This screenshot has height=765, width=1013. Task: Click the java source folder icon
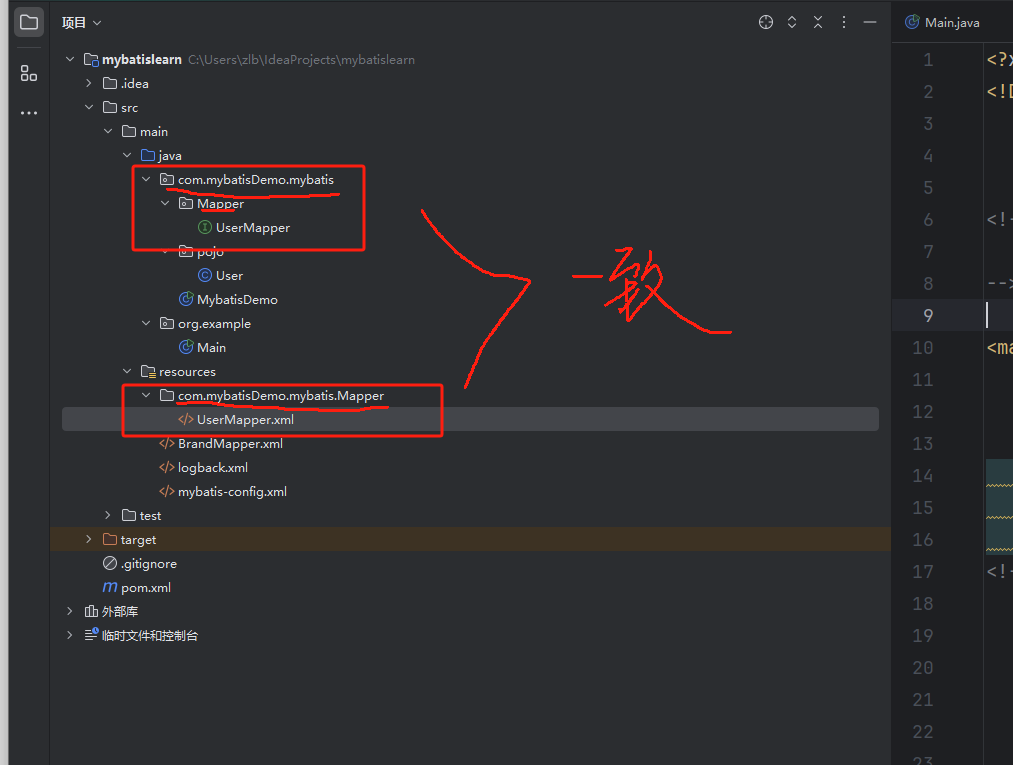pos(148,155)
